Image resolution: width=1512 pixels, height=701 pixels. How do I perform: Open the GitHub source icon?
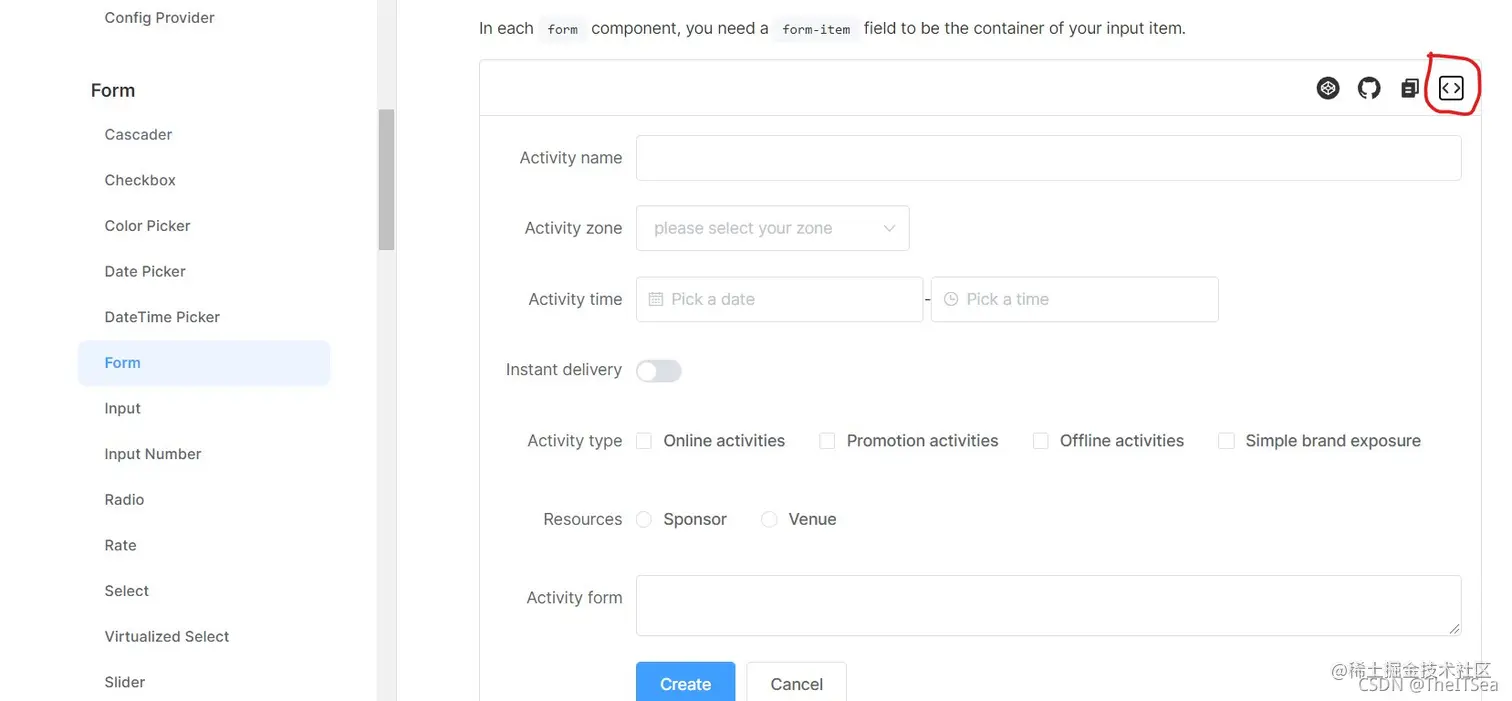[x=1369, y=88]
